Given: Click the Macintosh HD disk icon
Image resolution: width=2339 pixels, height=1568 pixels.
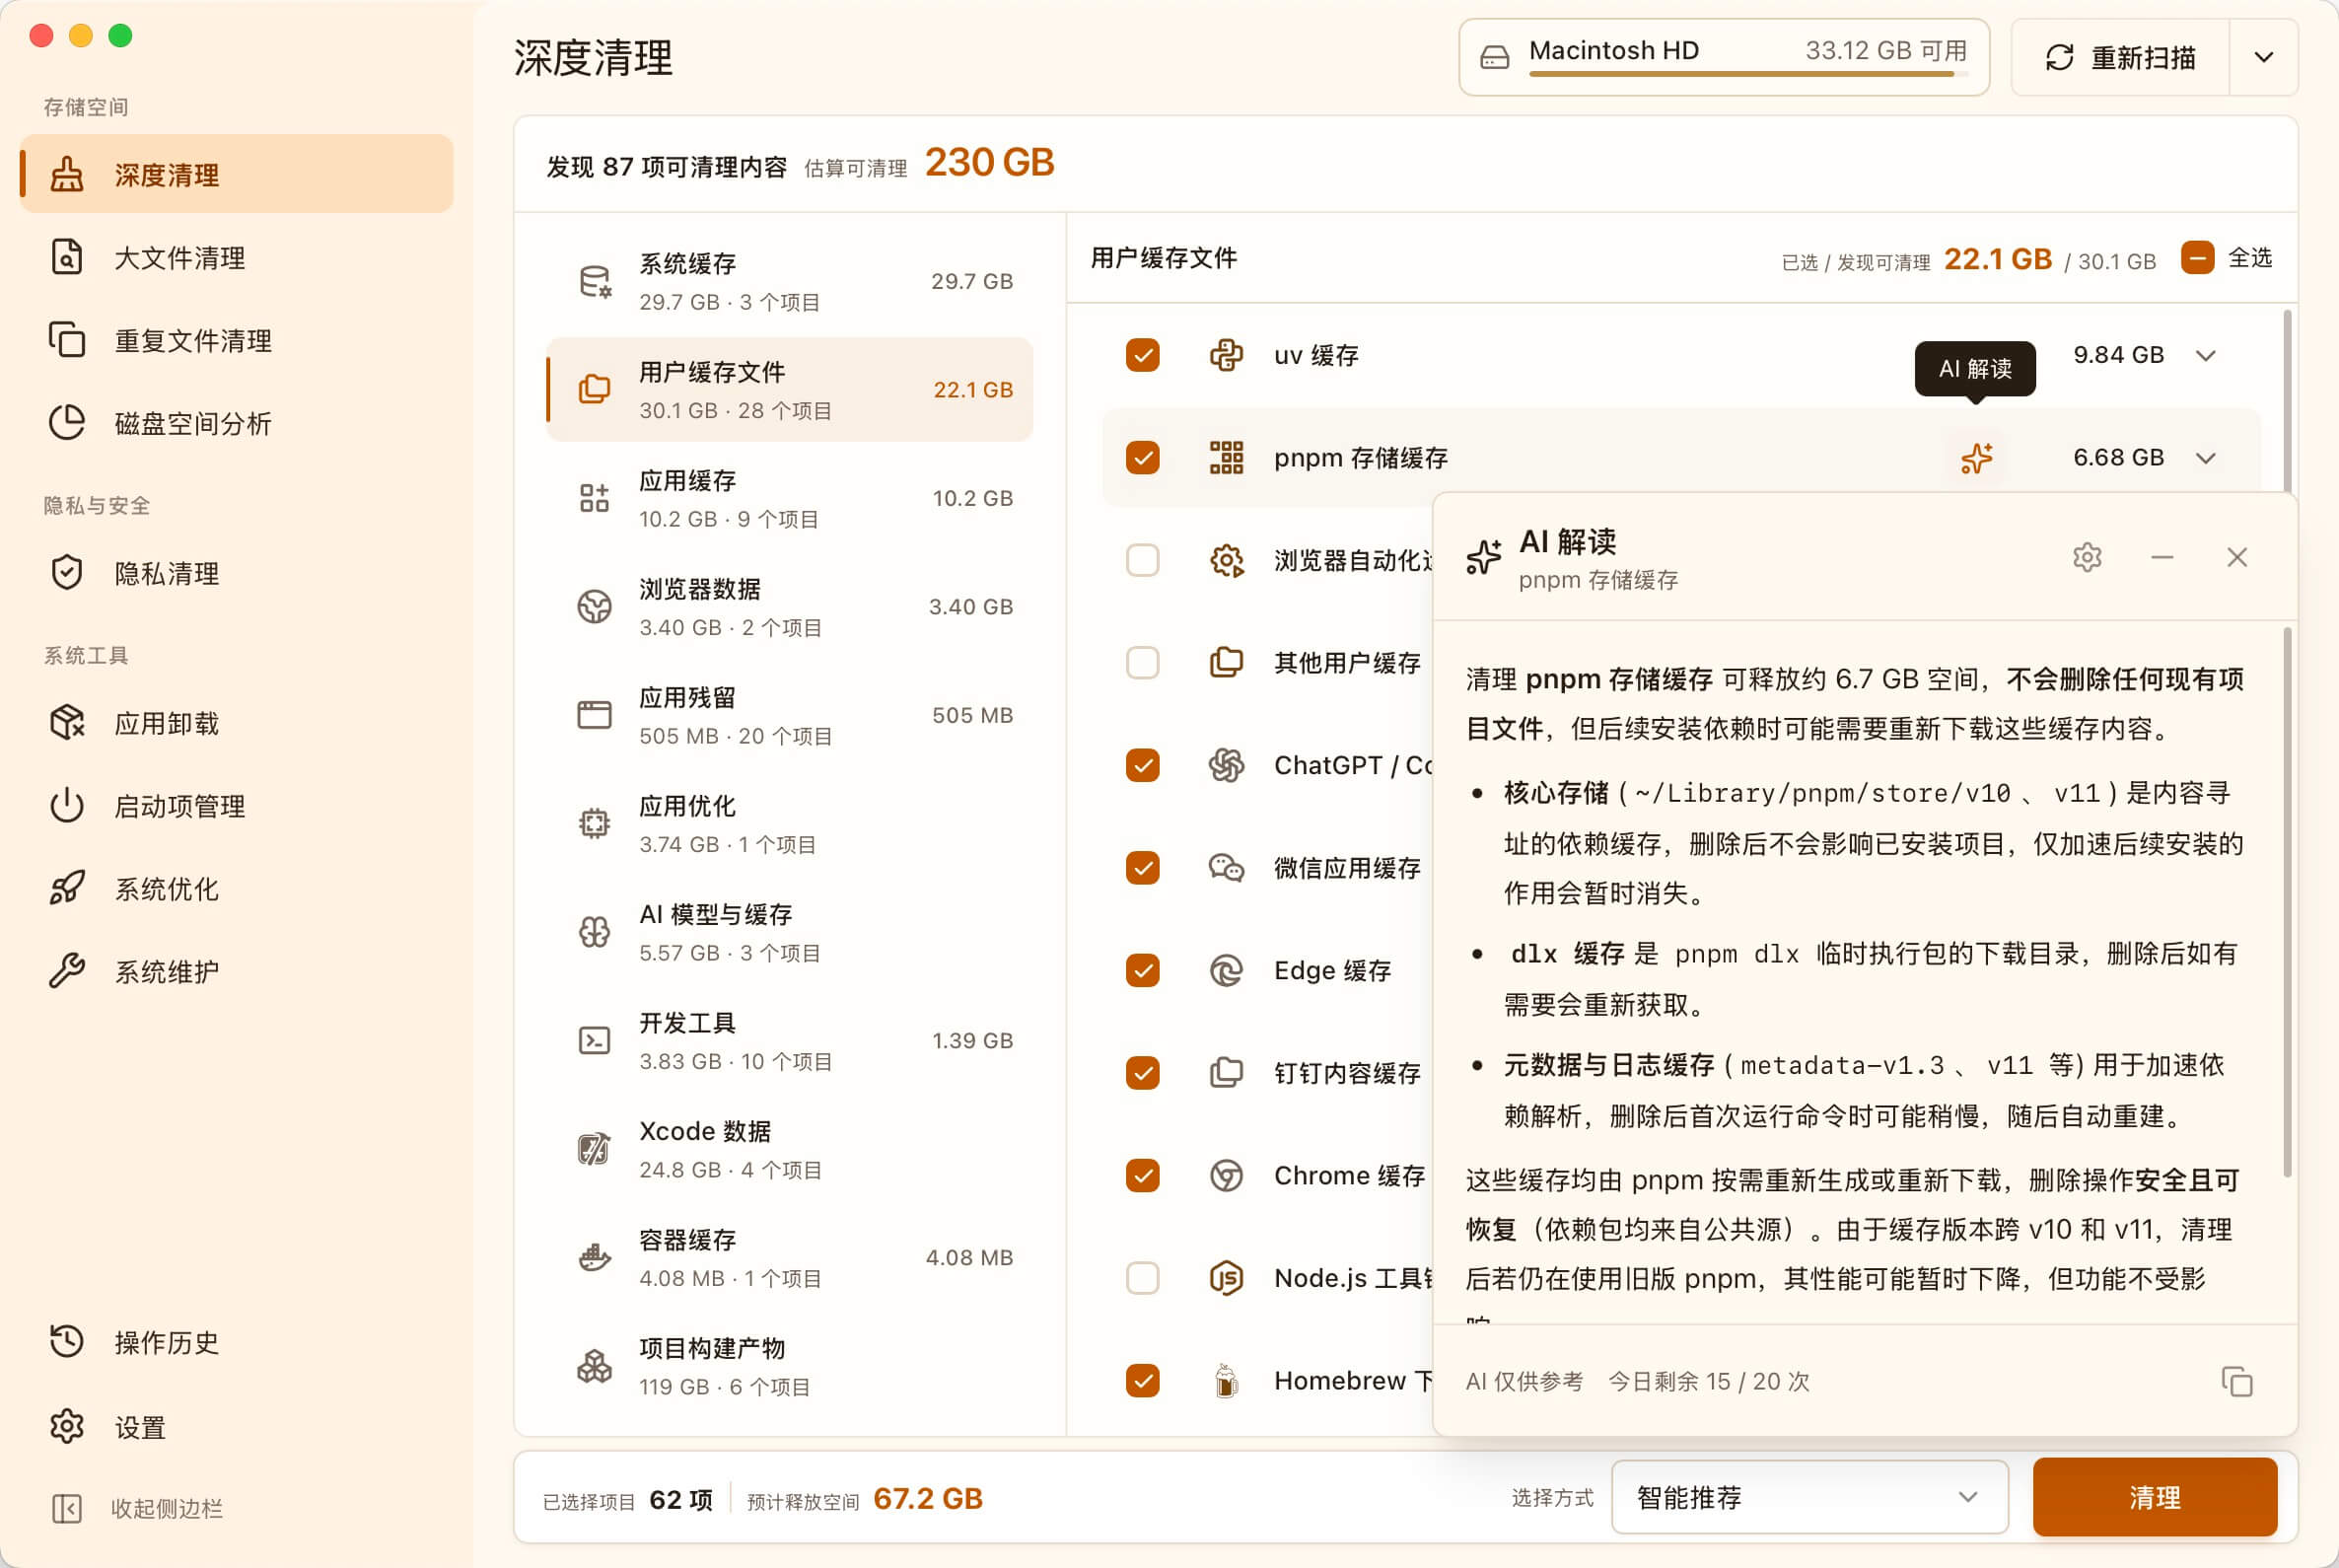Looking at the screenshot, I should [1494, 57].
